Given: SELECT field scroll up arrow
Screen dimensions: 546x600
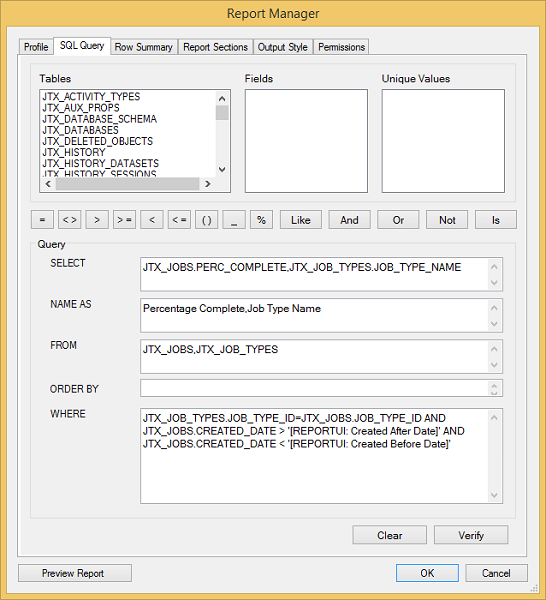Looking at the screenshot, I should [494, 266].
